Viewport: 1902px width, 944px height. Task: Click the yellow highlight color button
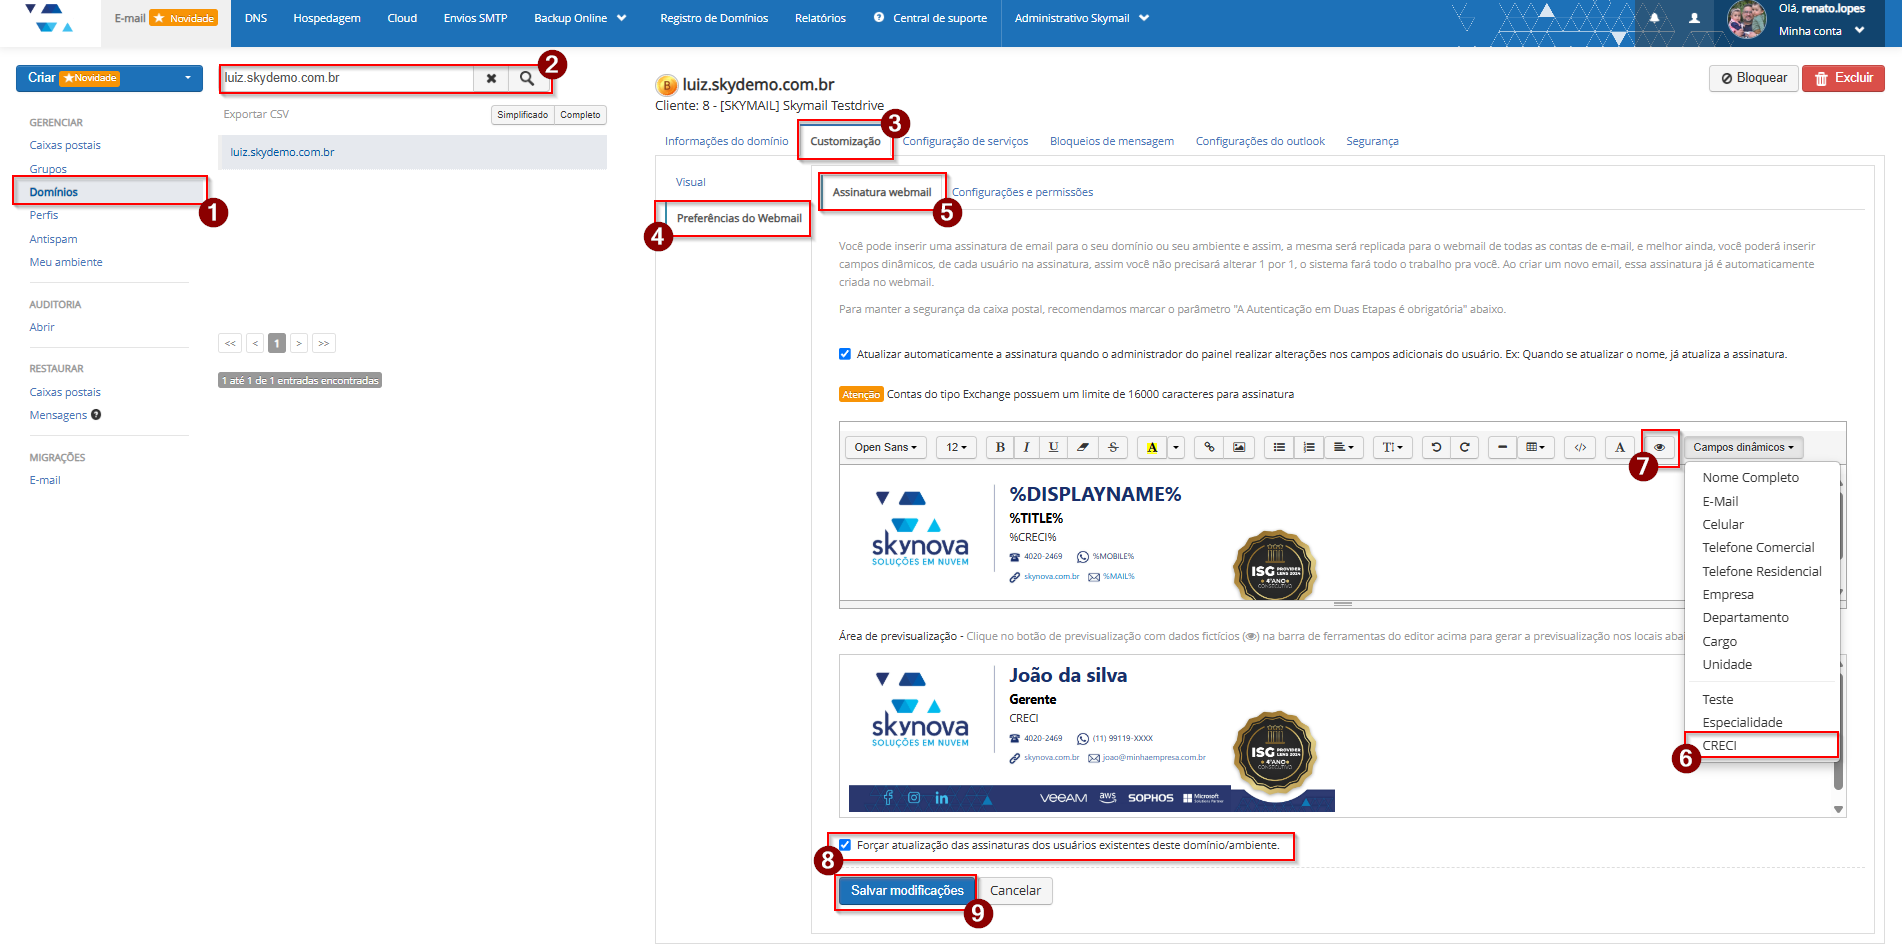(x=1152, y=447)
